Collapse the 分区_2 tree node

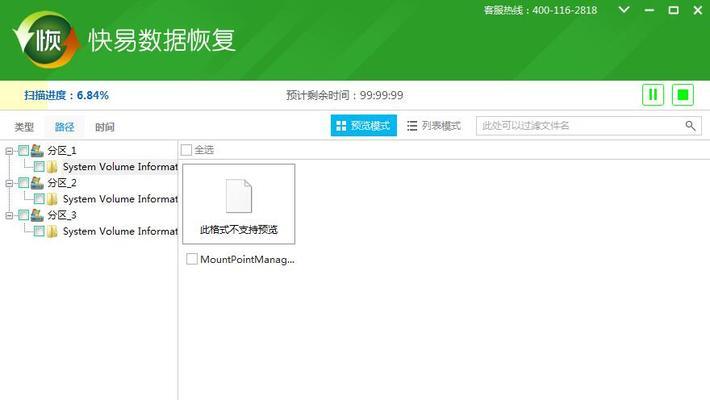pyautogui.click(x=9, y=183)
